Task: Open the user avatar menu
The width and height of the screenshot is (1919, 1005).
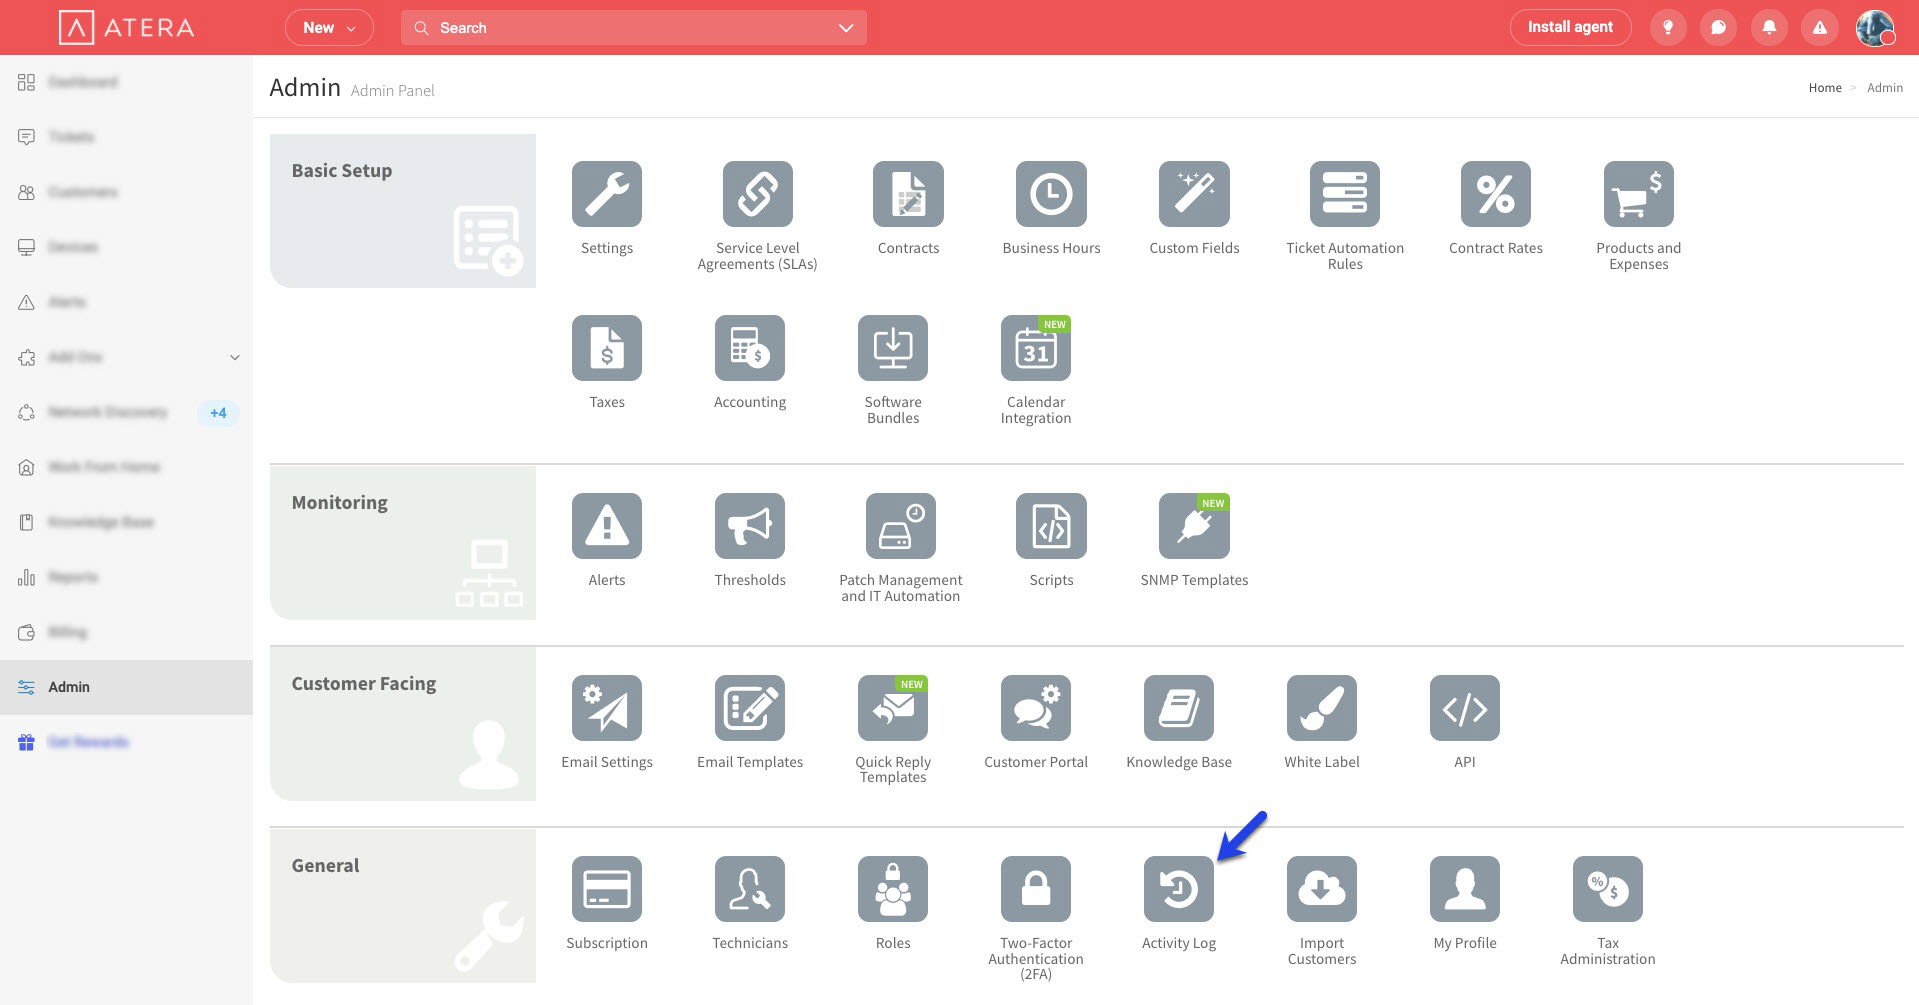Action: 1875,28
